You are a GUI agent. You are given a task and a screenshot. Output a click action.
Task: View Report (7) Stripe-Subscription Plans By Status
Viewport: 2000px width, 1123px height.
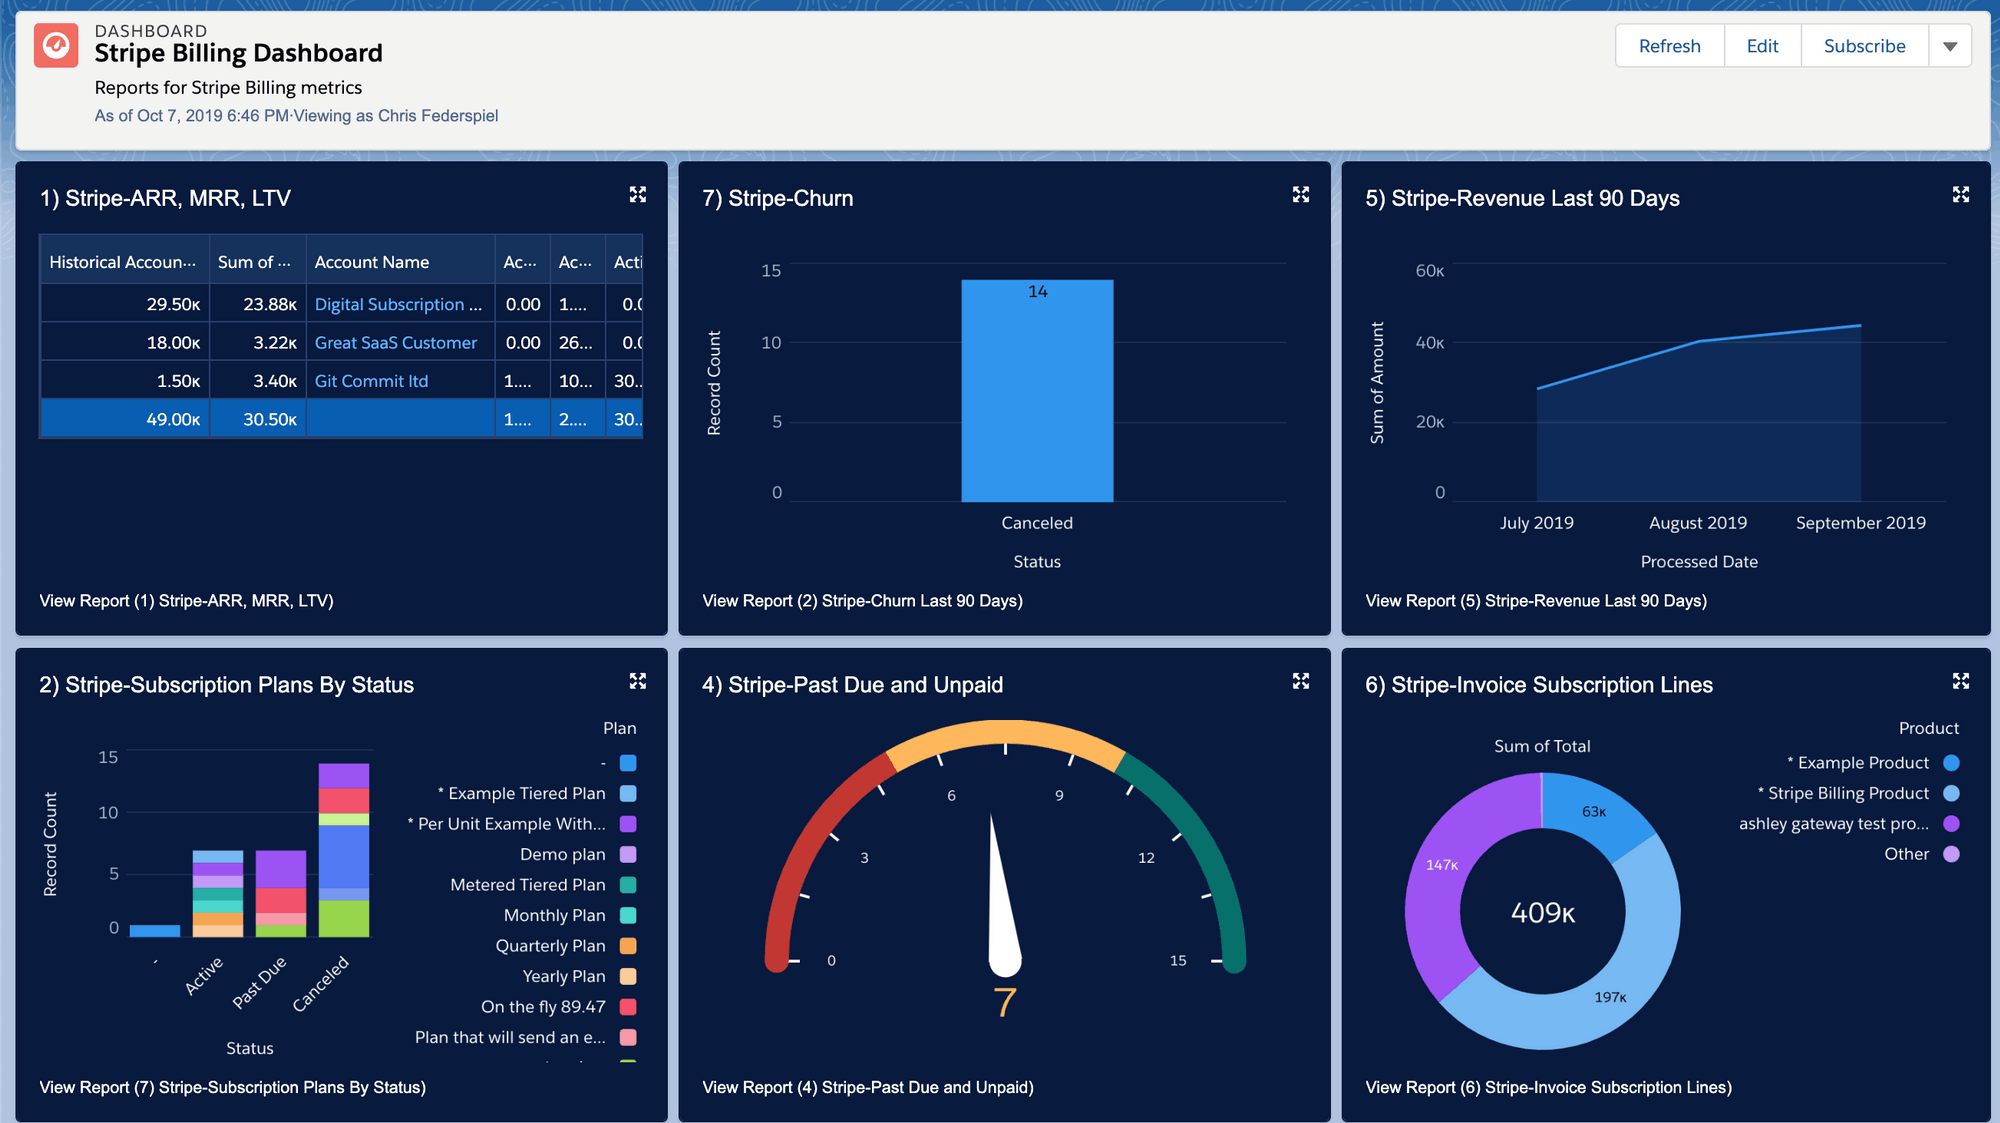[x=232, y=1087]
